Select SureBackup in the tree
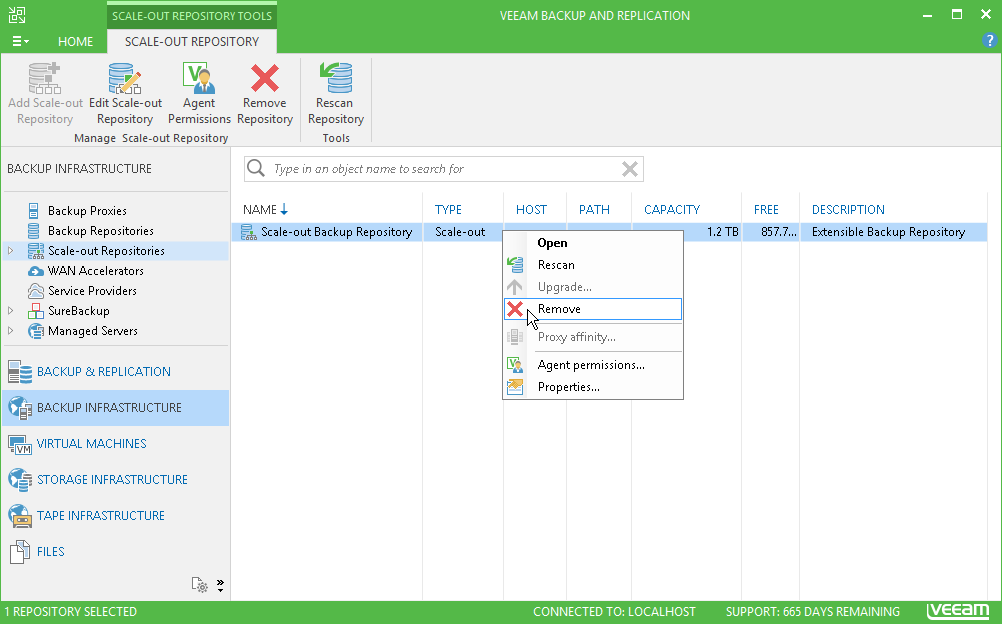1002x624 pixels. pyautogui.click(x=79, y=311)
